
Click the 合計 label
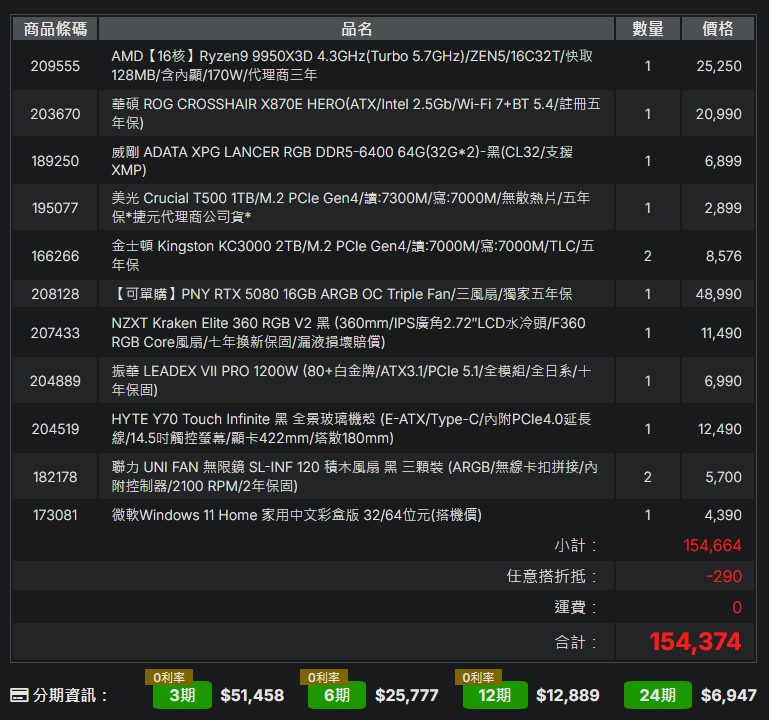coord(575,642)
